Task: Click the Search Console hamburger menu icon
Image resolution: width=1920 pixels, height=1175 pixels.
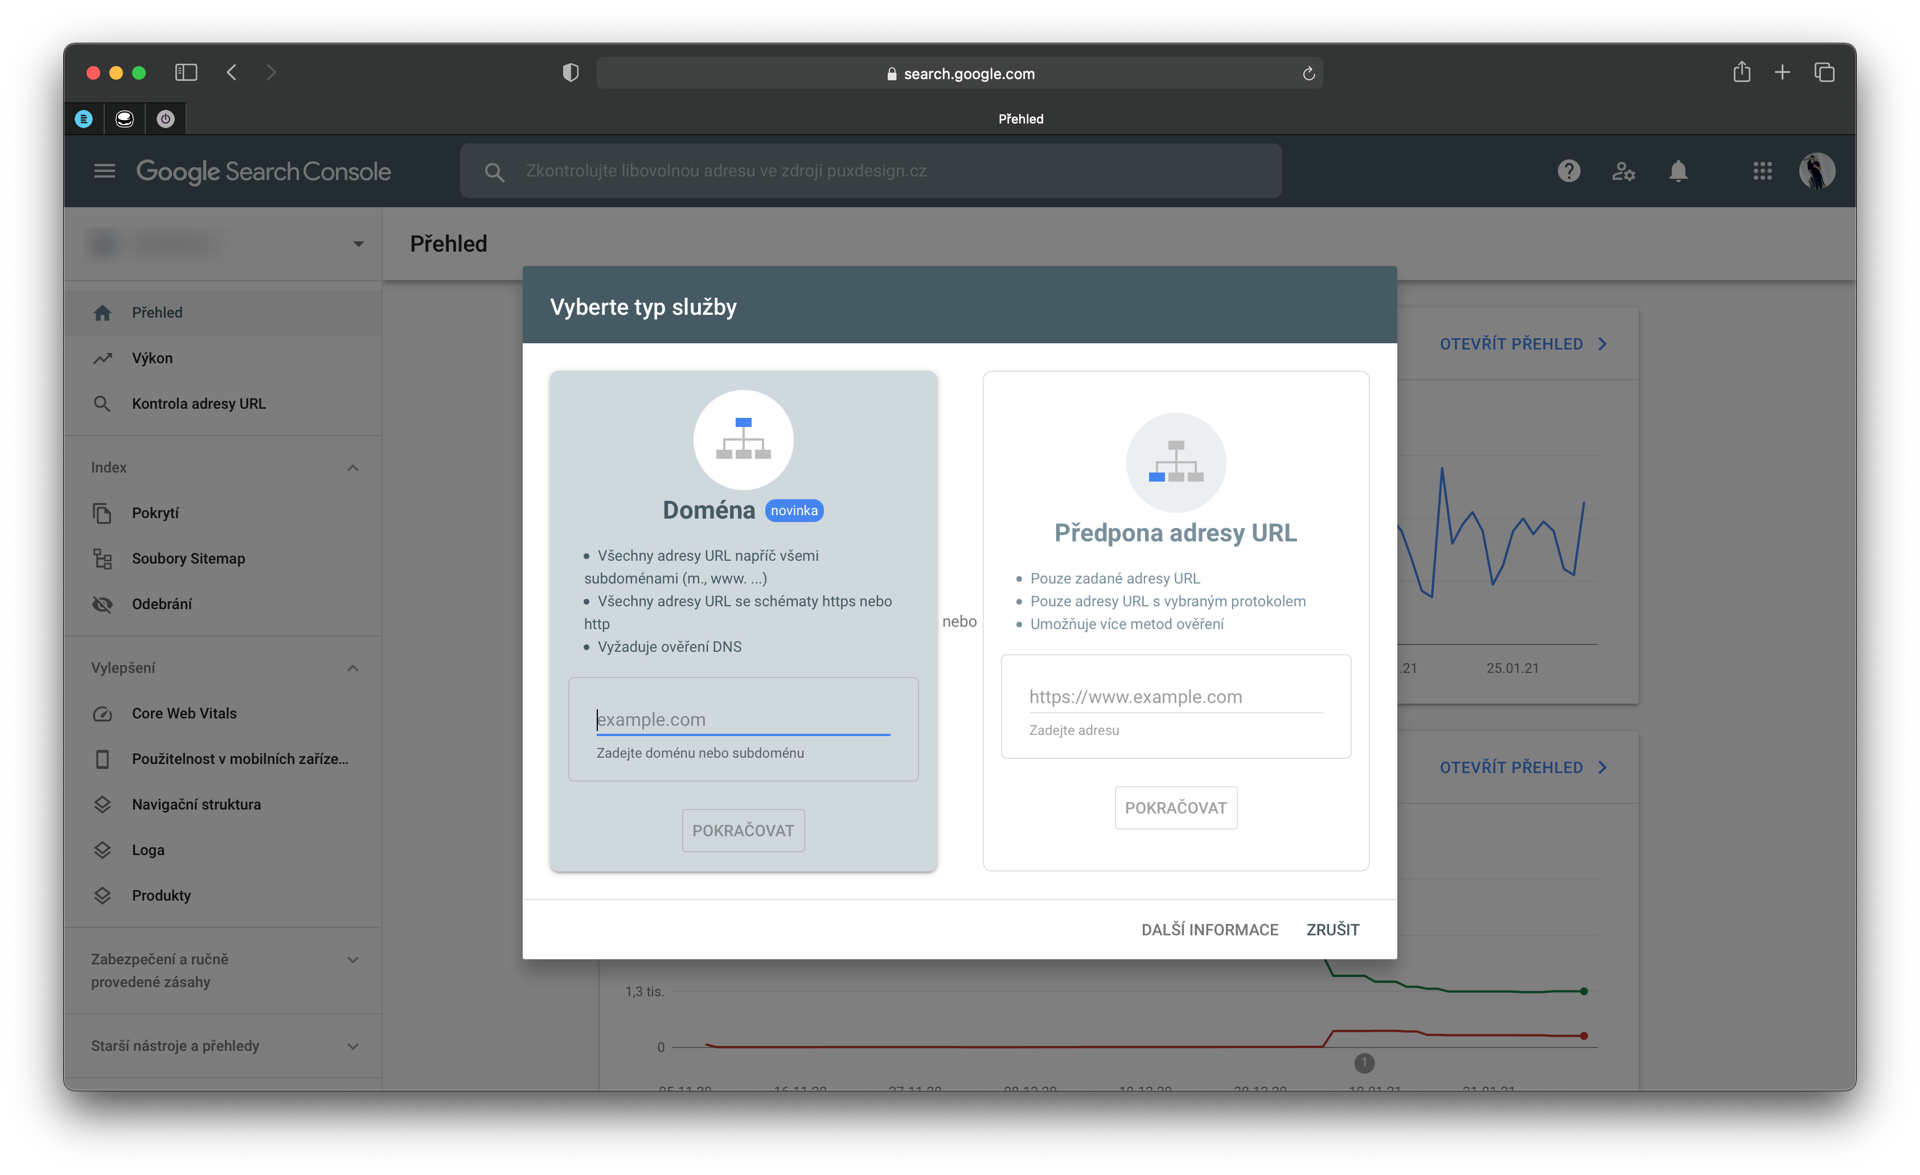Action: click(x=104, y=171)
